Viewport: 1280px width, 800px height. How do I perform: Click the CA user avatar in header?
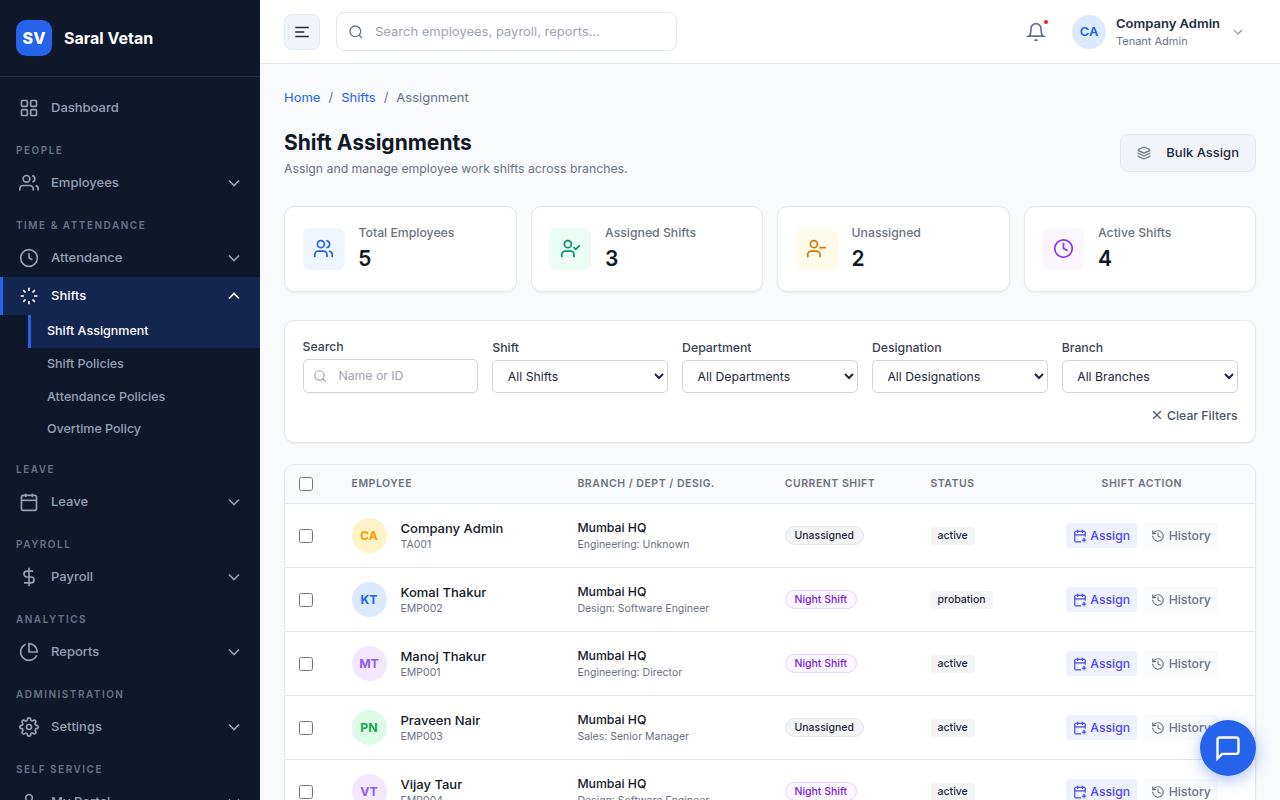tap(1089, 32)
